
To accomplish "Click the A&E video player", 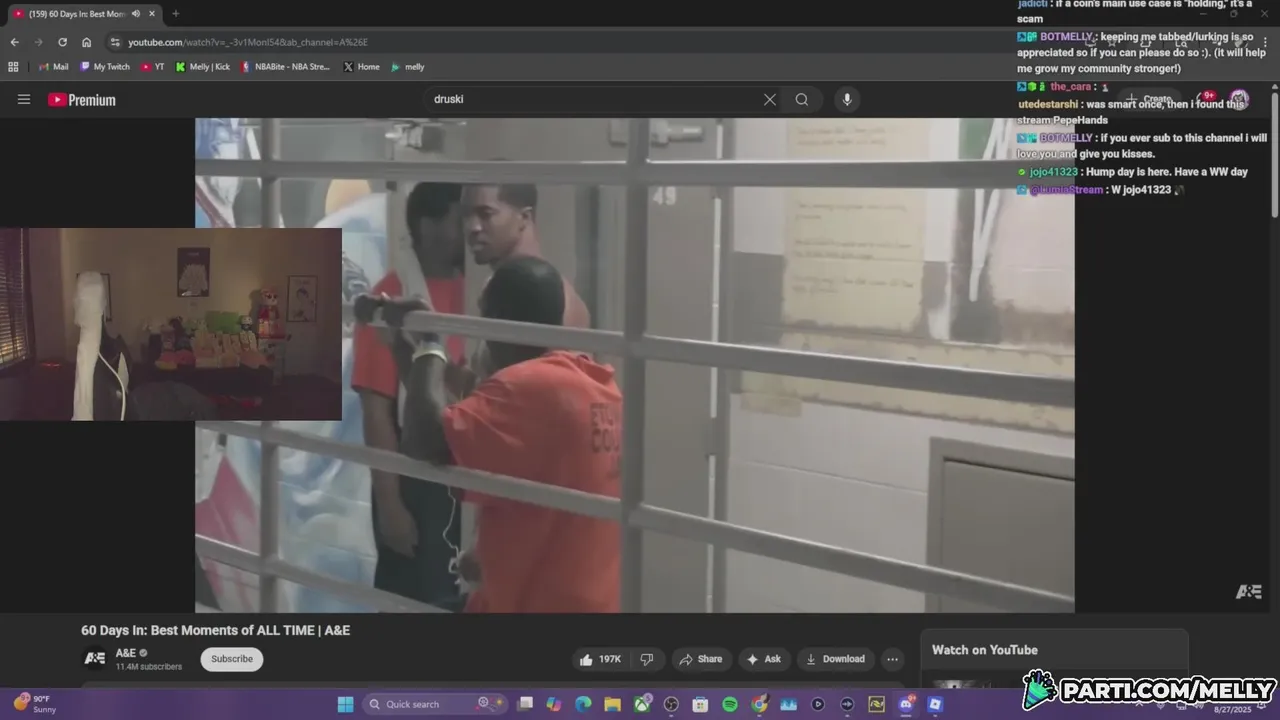I will pos(635,365).
